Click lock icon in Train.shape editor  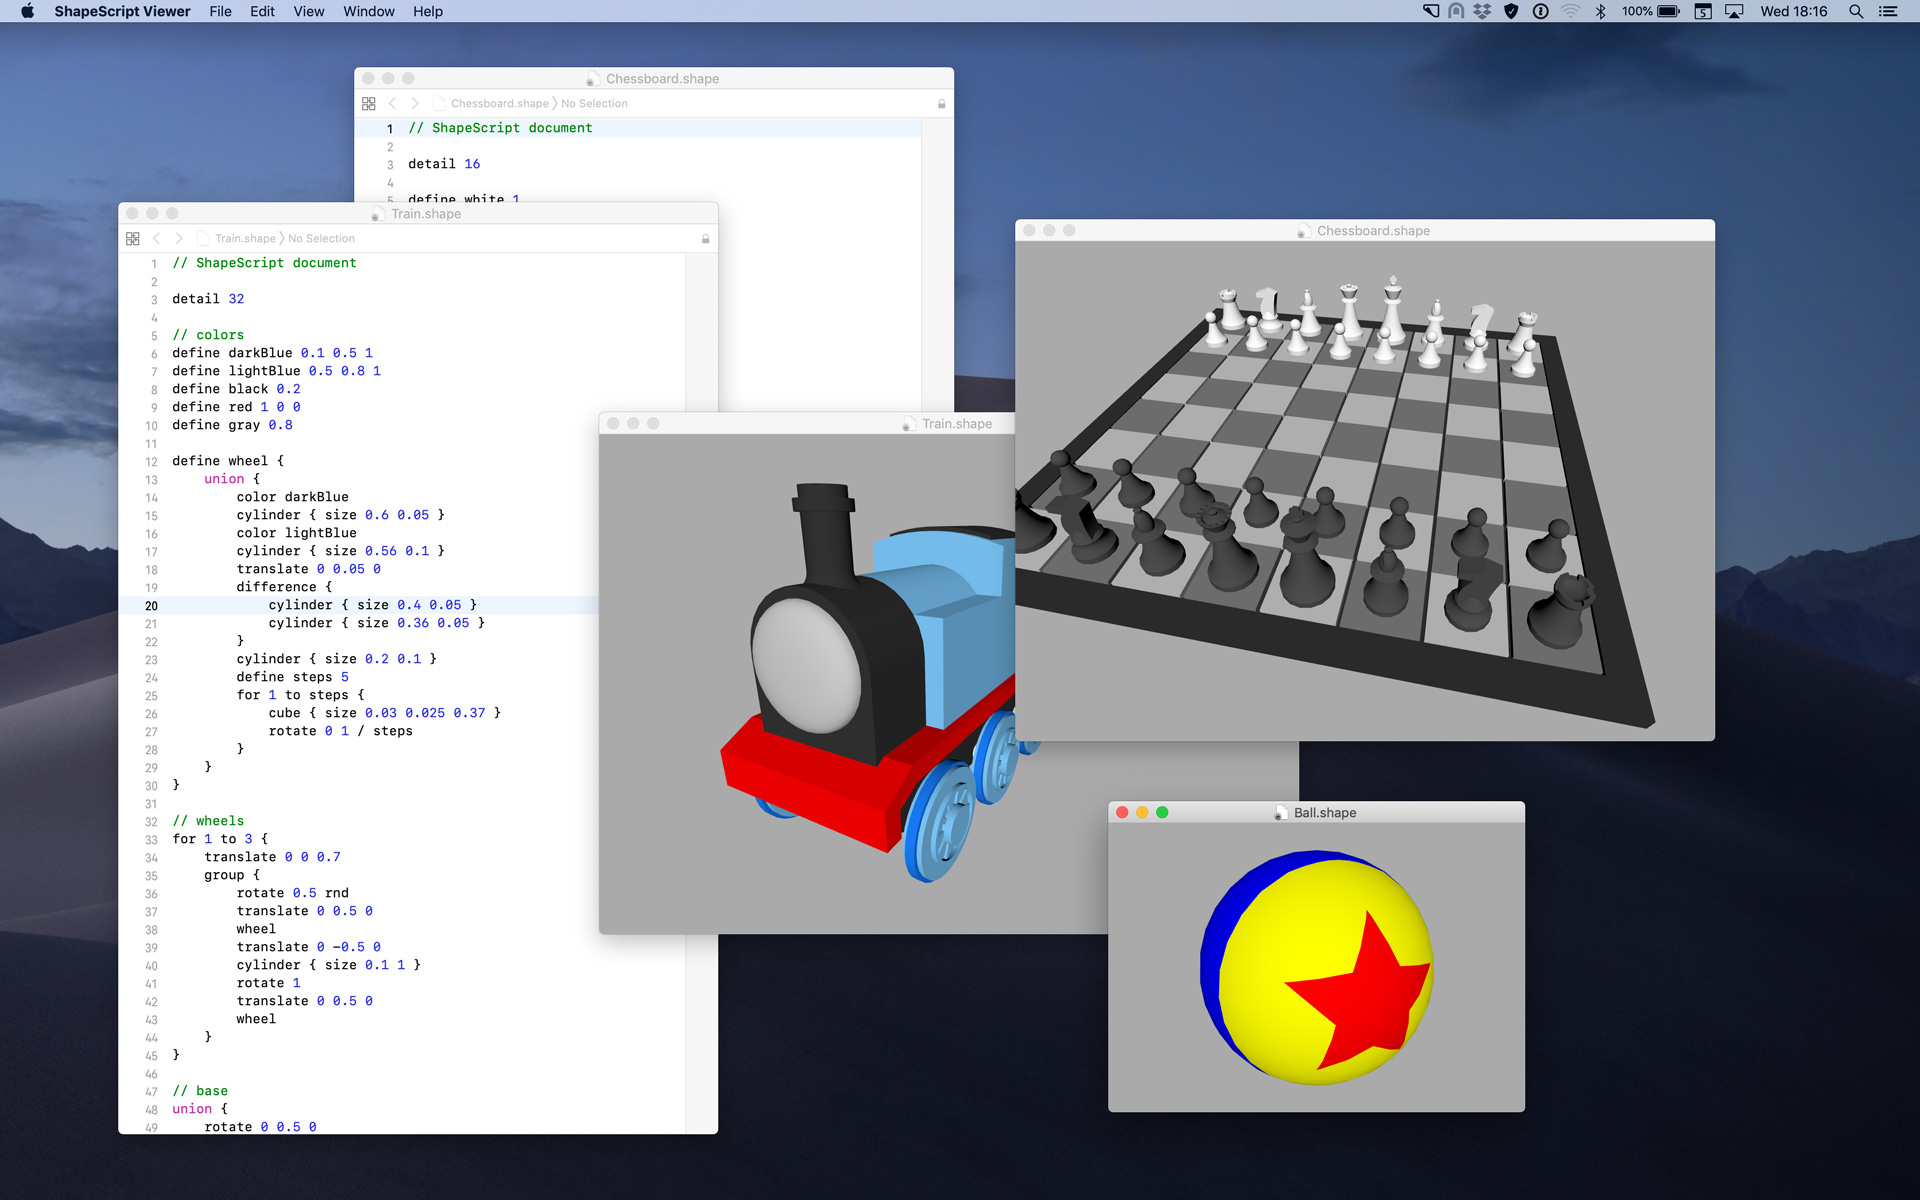705,239
